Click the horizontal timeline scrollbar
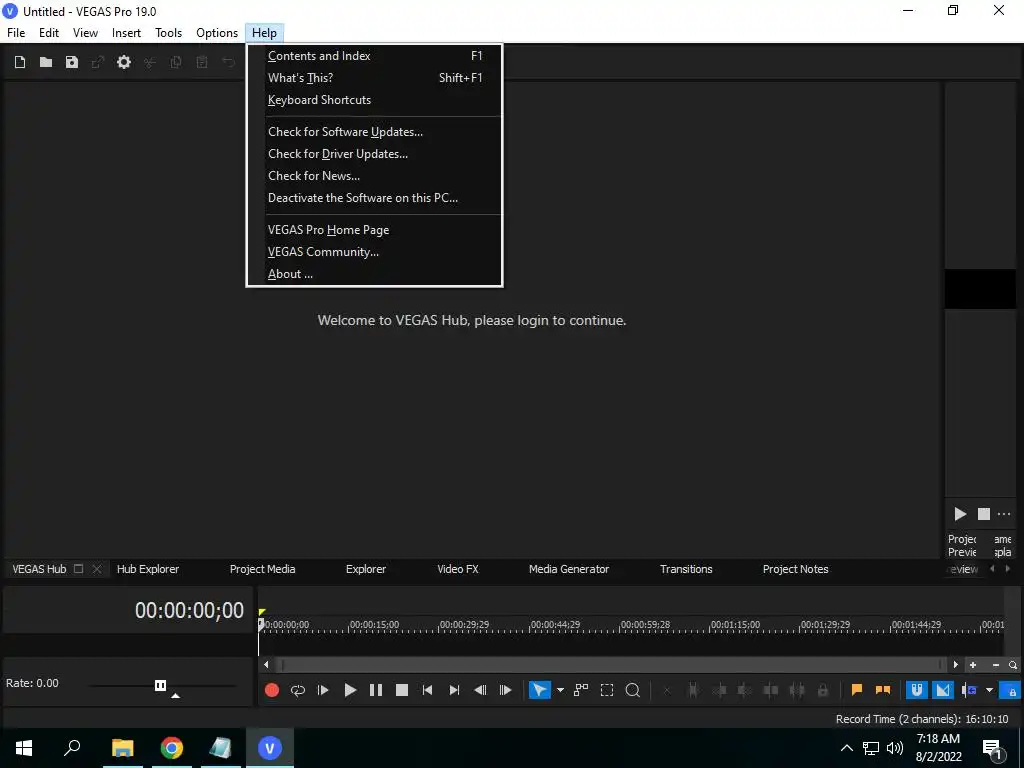Viewport: 1024px width, 768px height. point(613,665)
